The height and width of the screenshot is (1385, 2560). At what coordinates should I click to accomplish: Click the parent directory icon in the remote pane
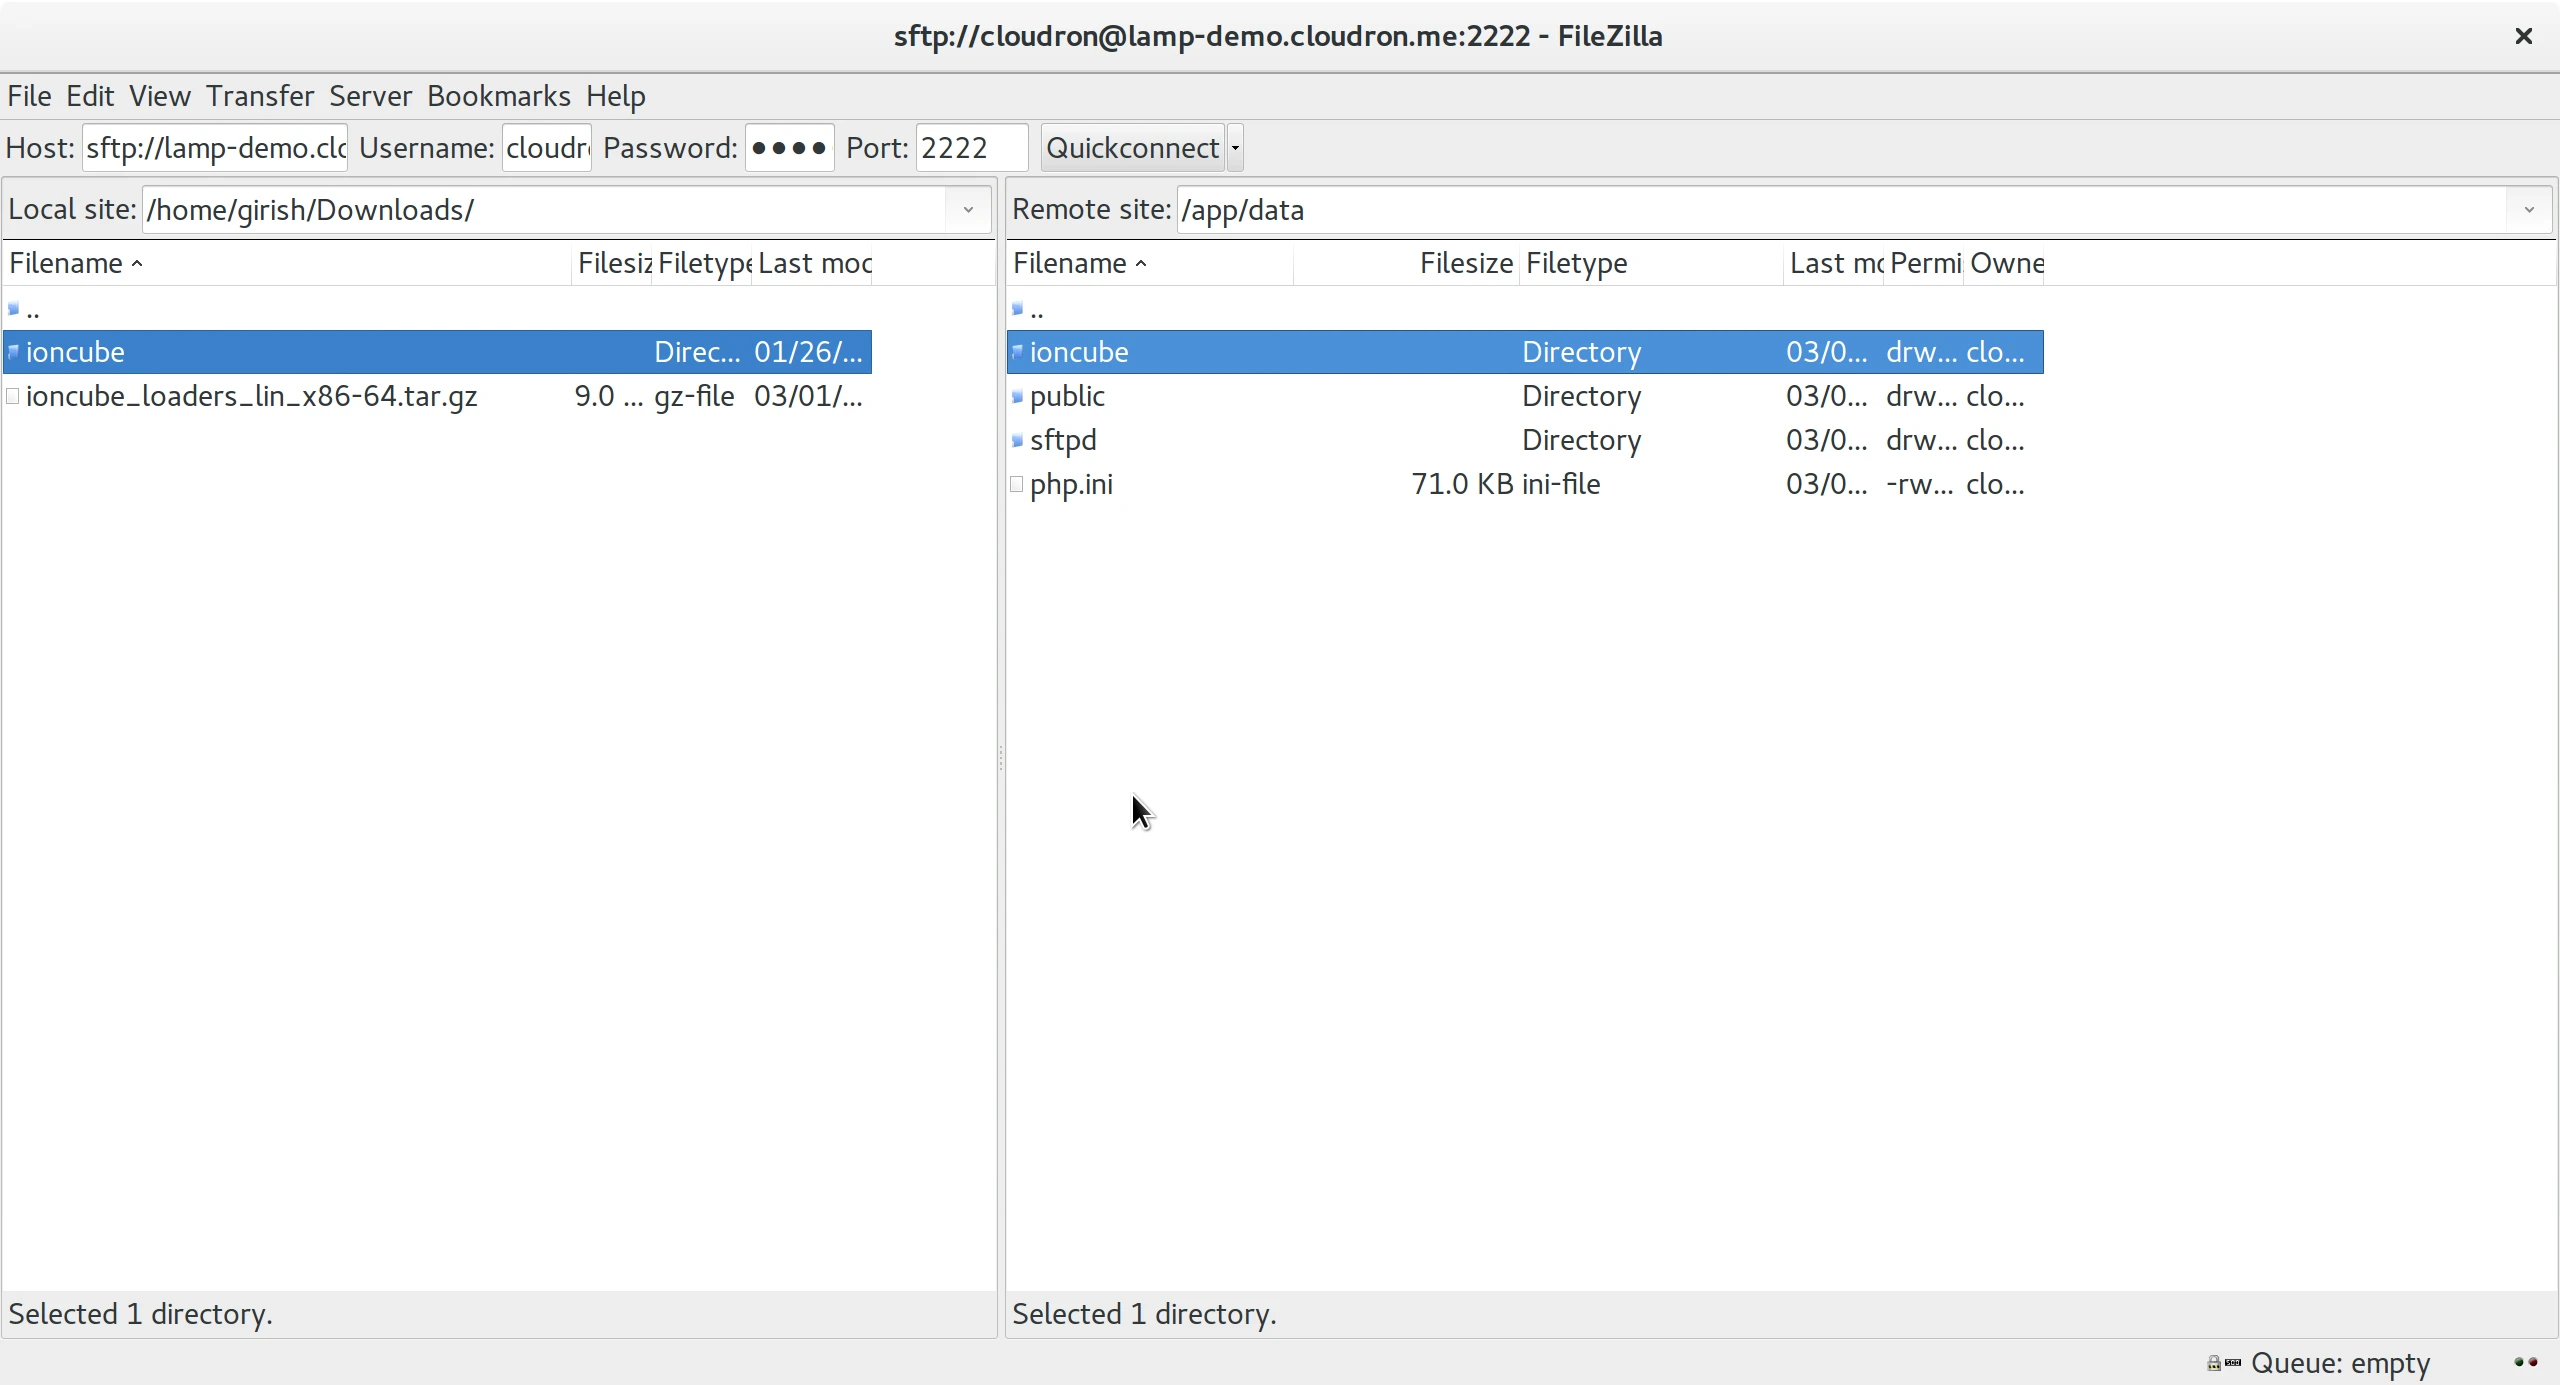(x=1017, y=309)
